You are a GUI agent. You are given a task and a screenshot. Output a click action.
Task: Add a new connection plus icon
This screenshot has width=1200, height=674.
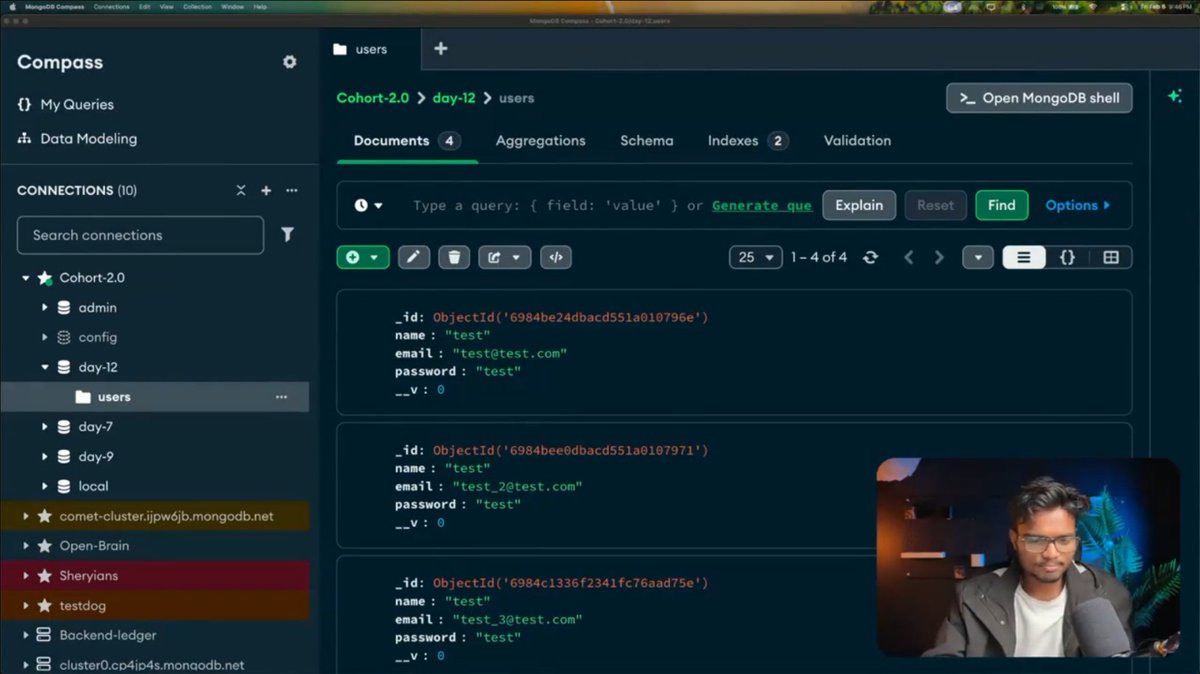pos(266,190)
